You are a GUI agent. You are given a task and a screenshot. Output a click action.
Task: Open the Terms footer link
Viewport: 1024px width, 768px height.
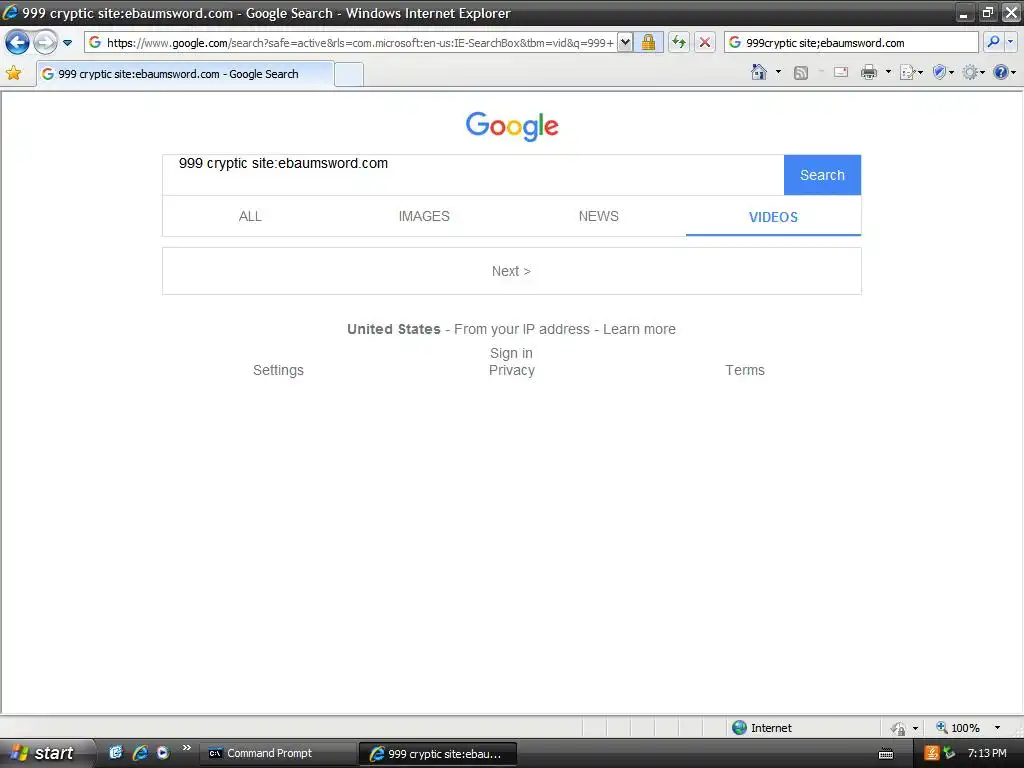pyautogui.click(x=744, y=370)
